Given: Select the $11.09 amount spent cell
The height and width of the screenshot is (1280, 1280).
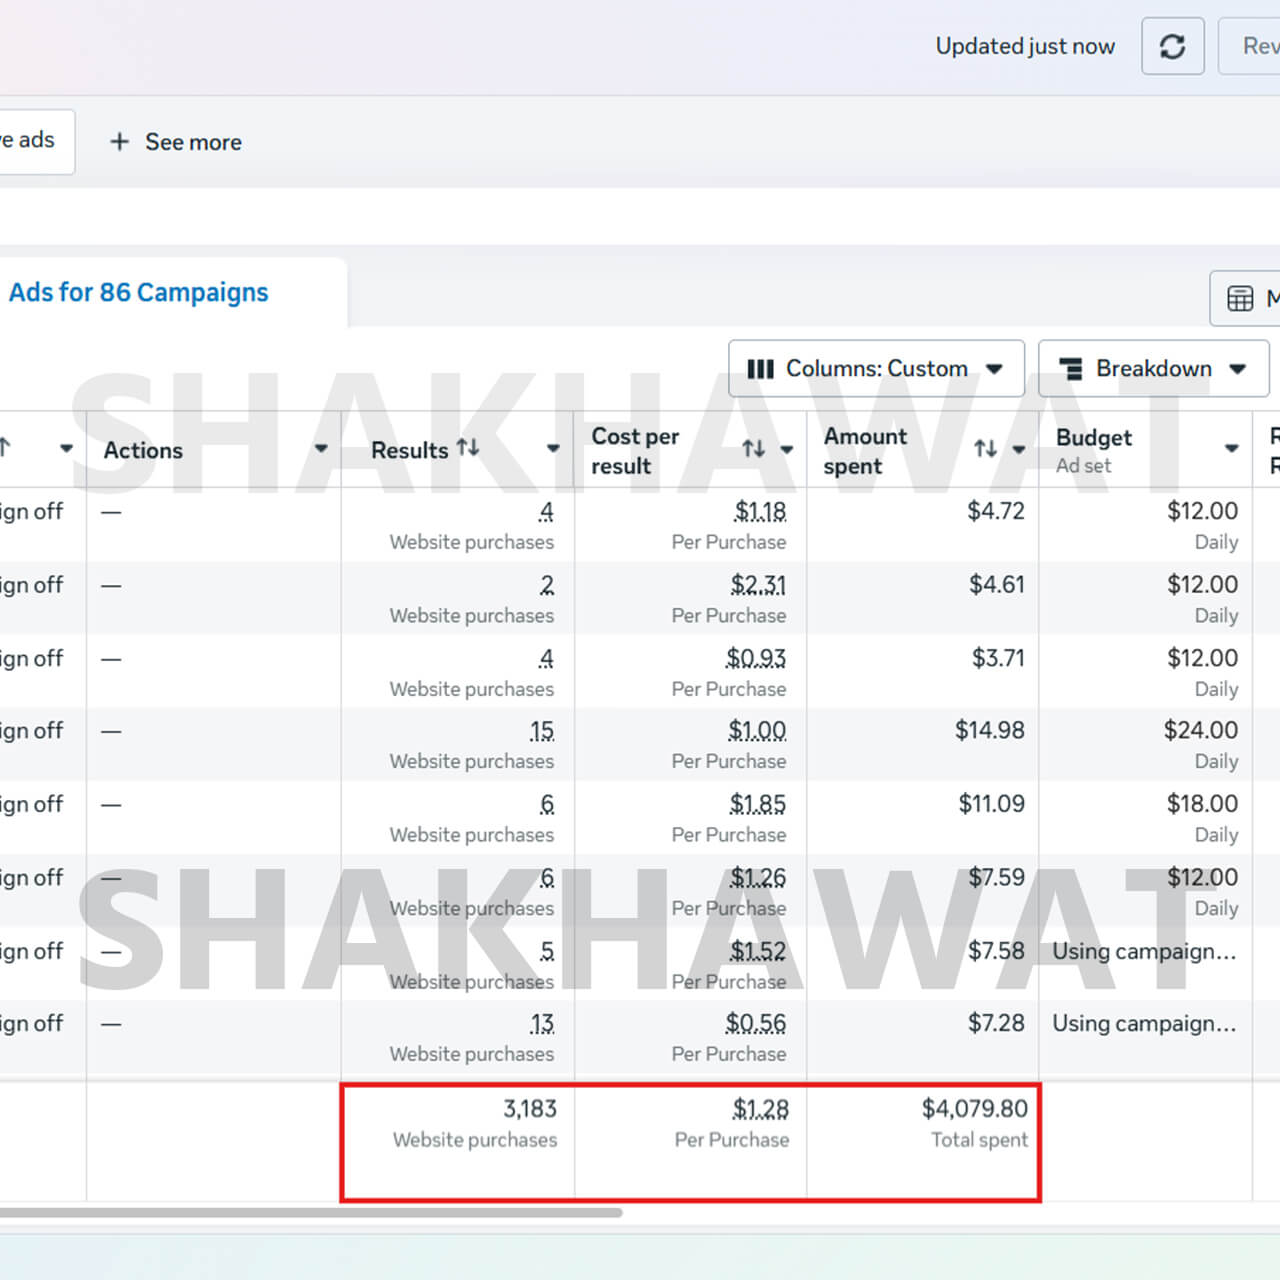Looking at the screenshot, I should [992, 804].
